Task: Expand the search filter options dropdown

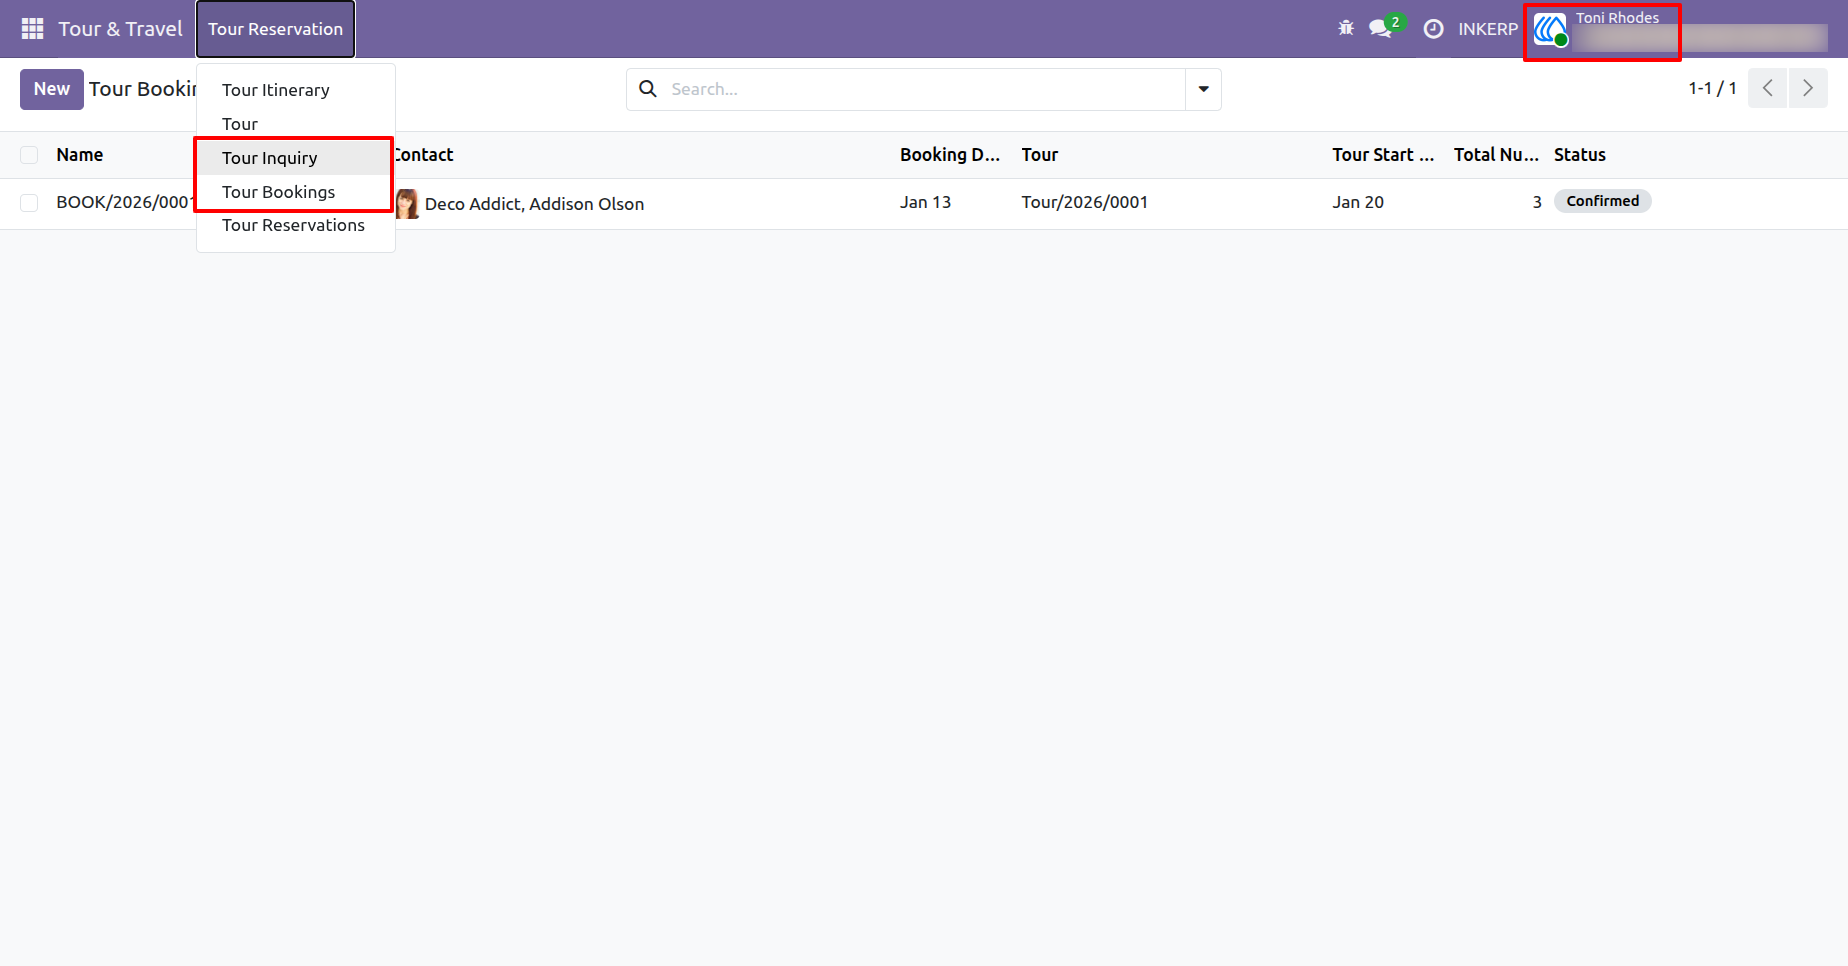Action: pos(1203,89)
